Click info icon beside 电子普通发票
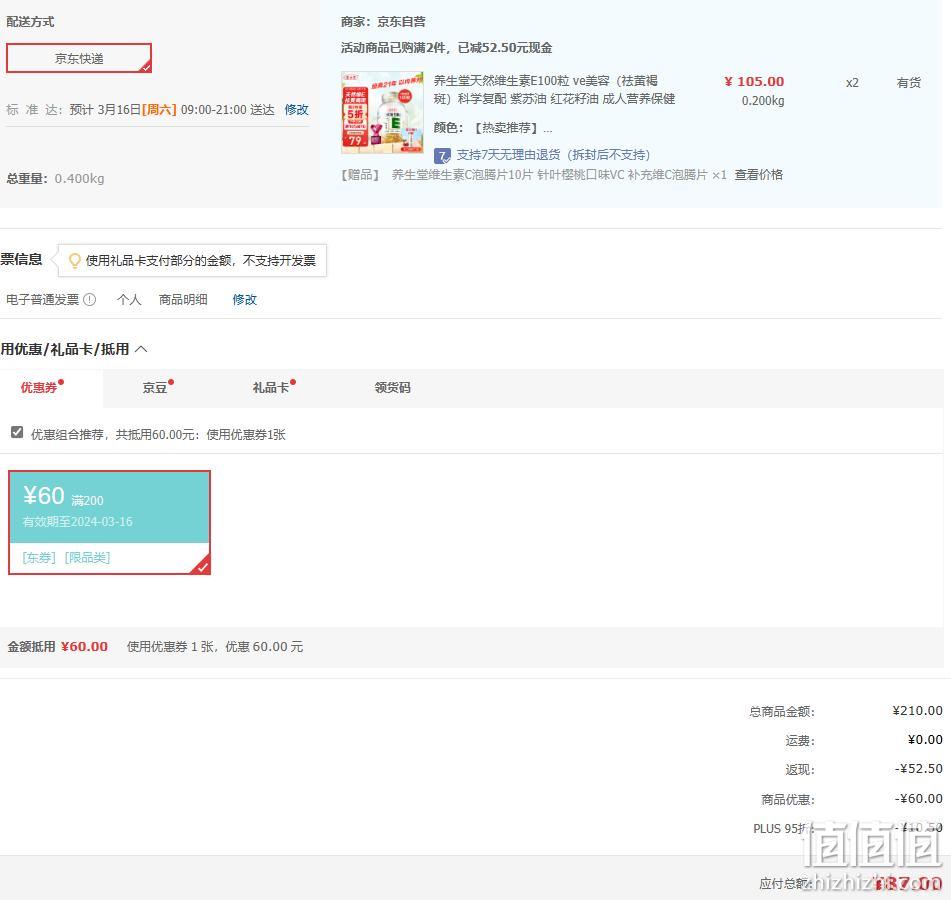The height and width of the screenshot is (900, 951). (89, 300)
